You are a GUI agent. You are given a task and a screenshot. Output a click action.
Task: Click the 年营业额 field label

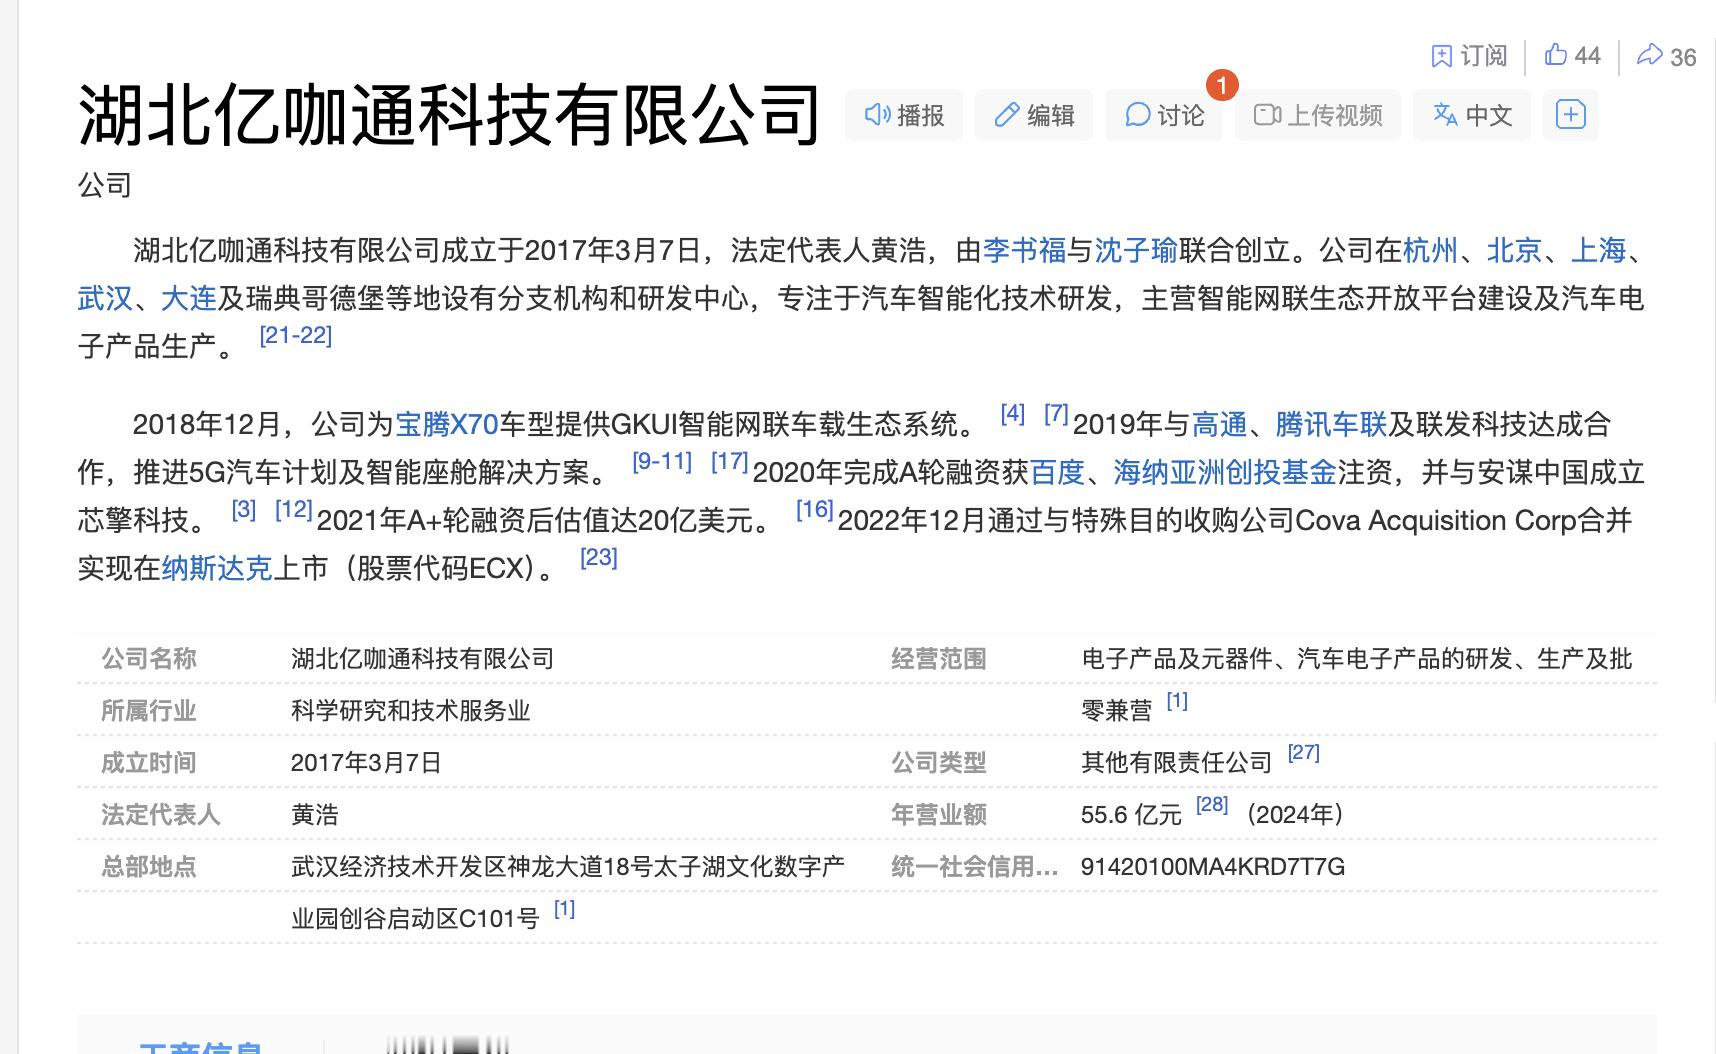point(939,815)
